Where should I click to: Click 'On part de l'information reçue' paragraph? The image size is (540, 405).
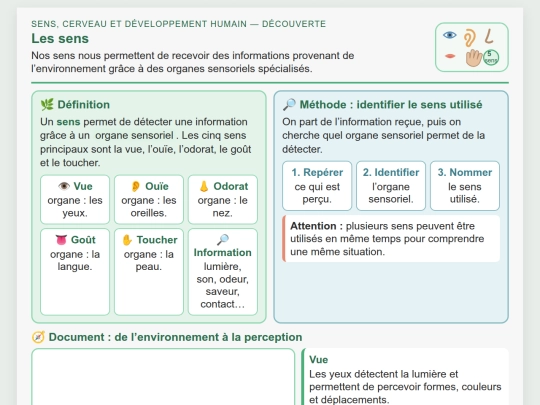[384, 135]
